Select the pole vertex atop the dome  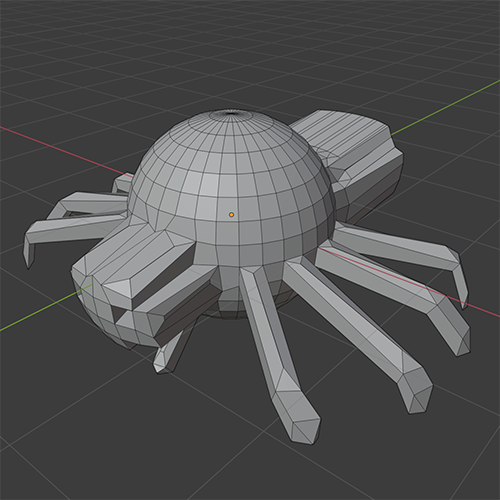coord(230,113)
